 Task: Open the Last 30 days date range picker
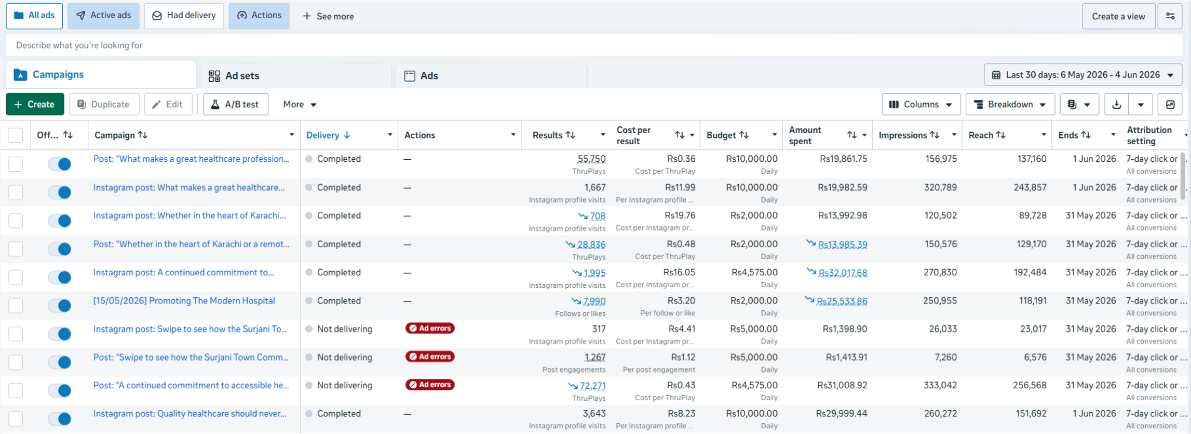click(1083, 74)
